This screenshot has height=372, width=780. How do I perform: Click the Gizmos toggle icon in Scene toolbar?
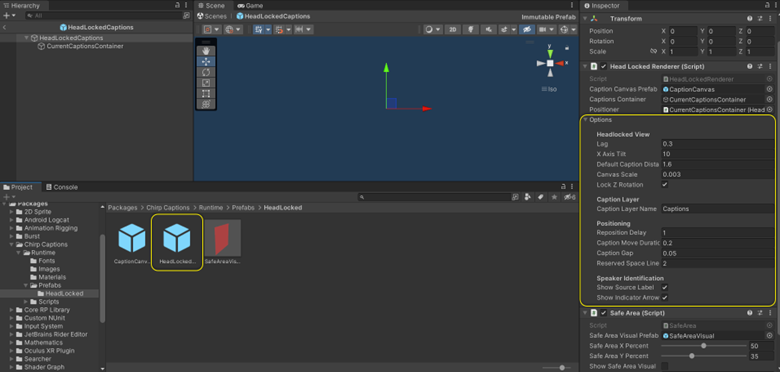click(564, 30)
